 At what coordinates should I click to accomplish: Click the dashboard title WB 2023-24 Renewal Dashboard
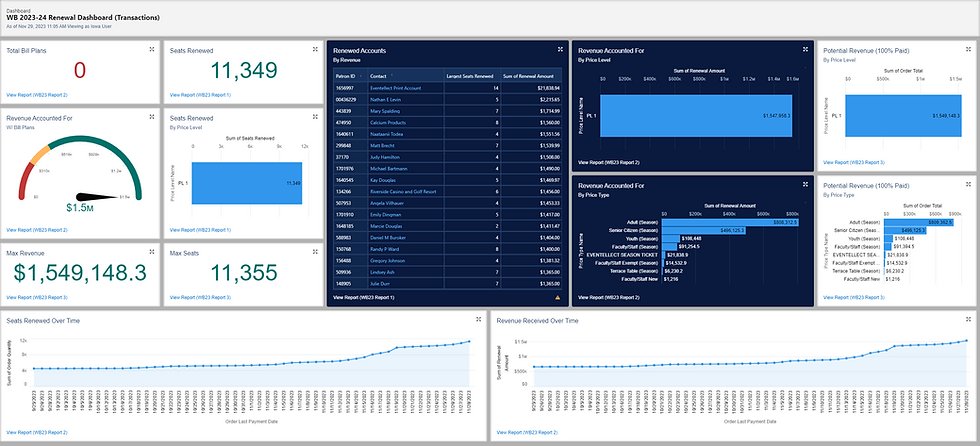tap(82, 17)
